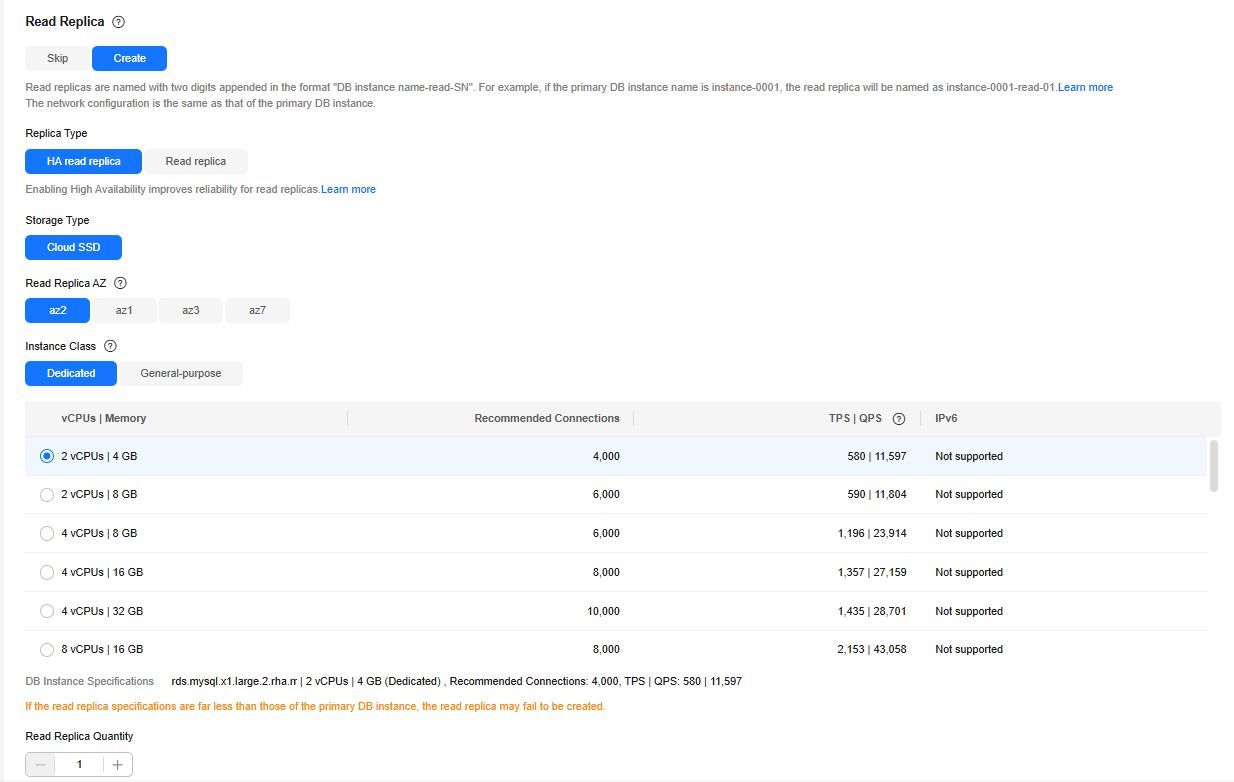
Task: Select the 4 vCPUs | 16 GB option
Action: click(x=47, y=573)
